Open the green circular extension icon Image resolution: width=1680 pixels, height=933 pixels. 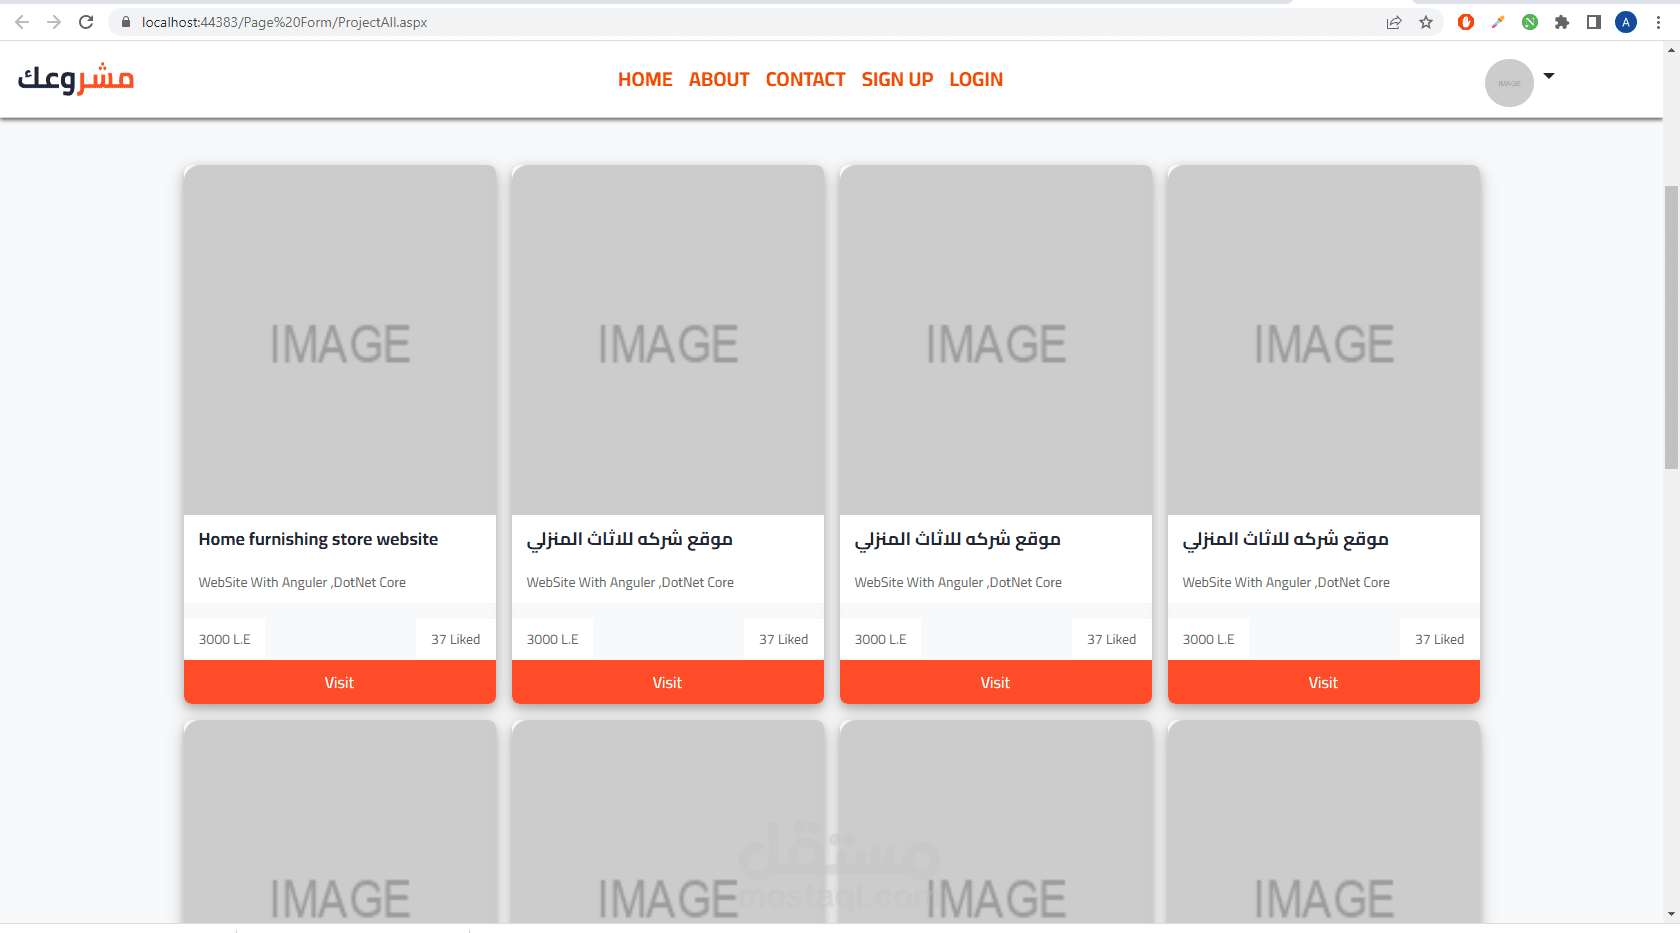(1530, 22)
